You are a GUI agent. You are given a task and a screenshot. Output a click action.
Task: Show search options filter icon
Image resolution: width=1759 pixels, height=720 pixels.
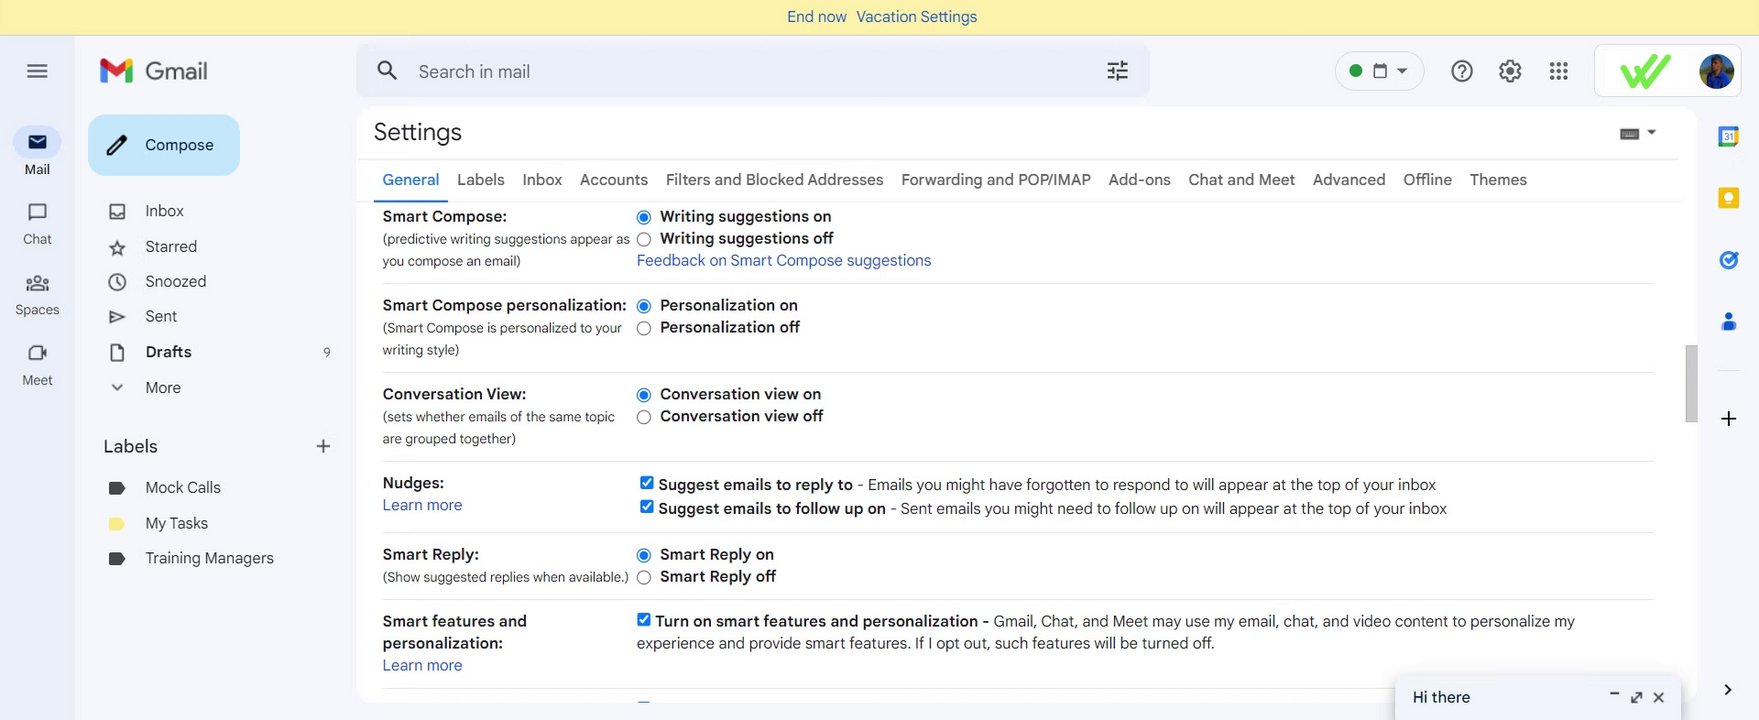pyautogui.click(x=1117, y=71)
